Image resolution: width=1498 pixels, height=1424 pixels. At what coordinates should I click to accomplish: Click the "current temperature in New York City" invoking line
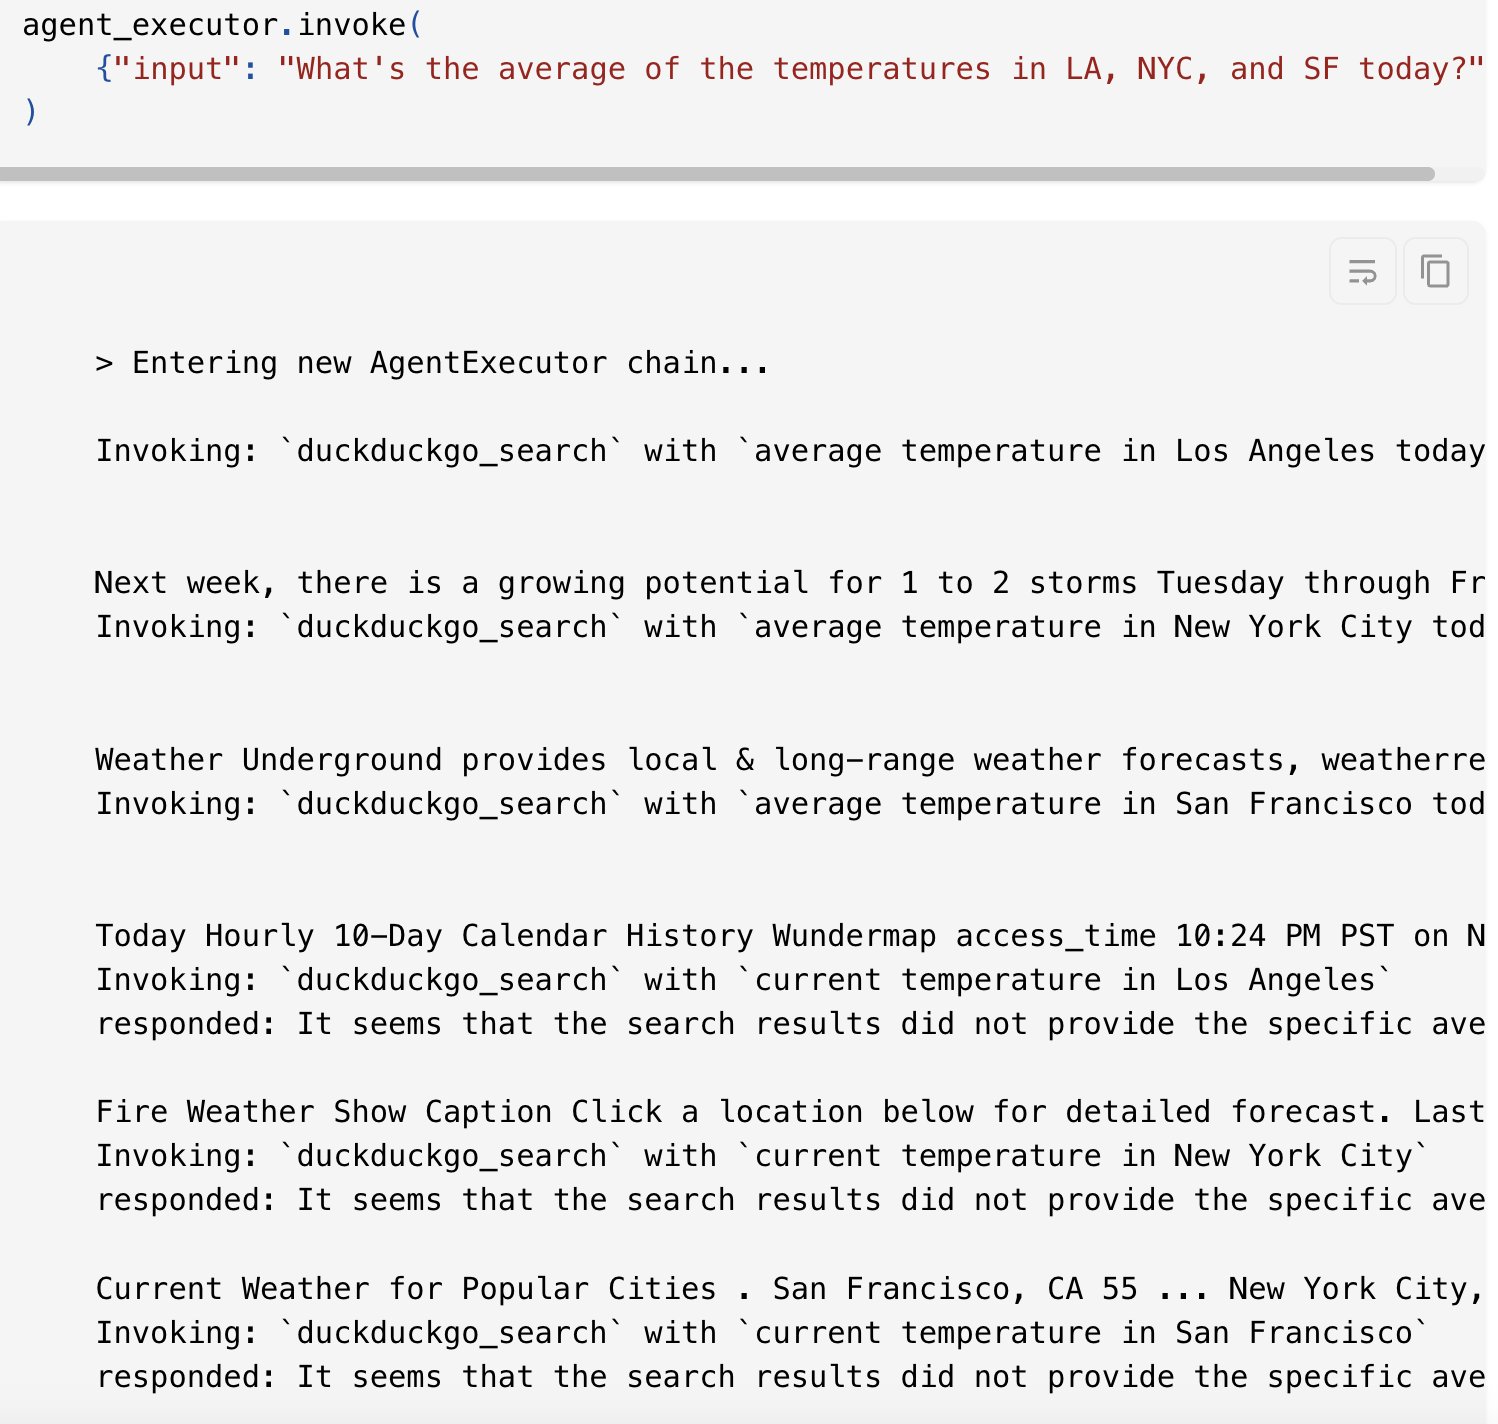[x=763, y=1156]
